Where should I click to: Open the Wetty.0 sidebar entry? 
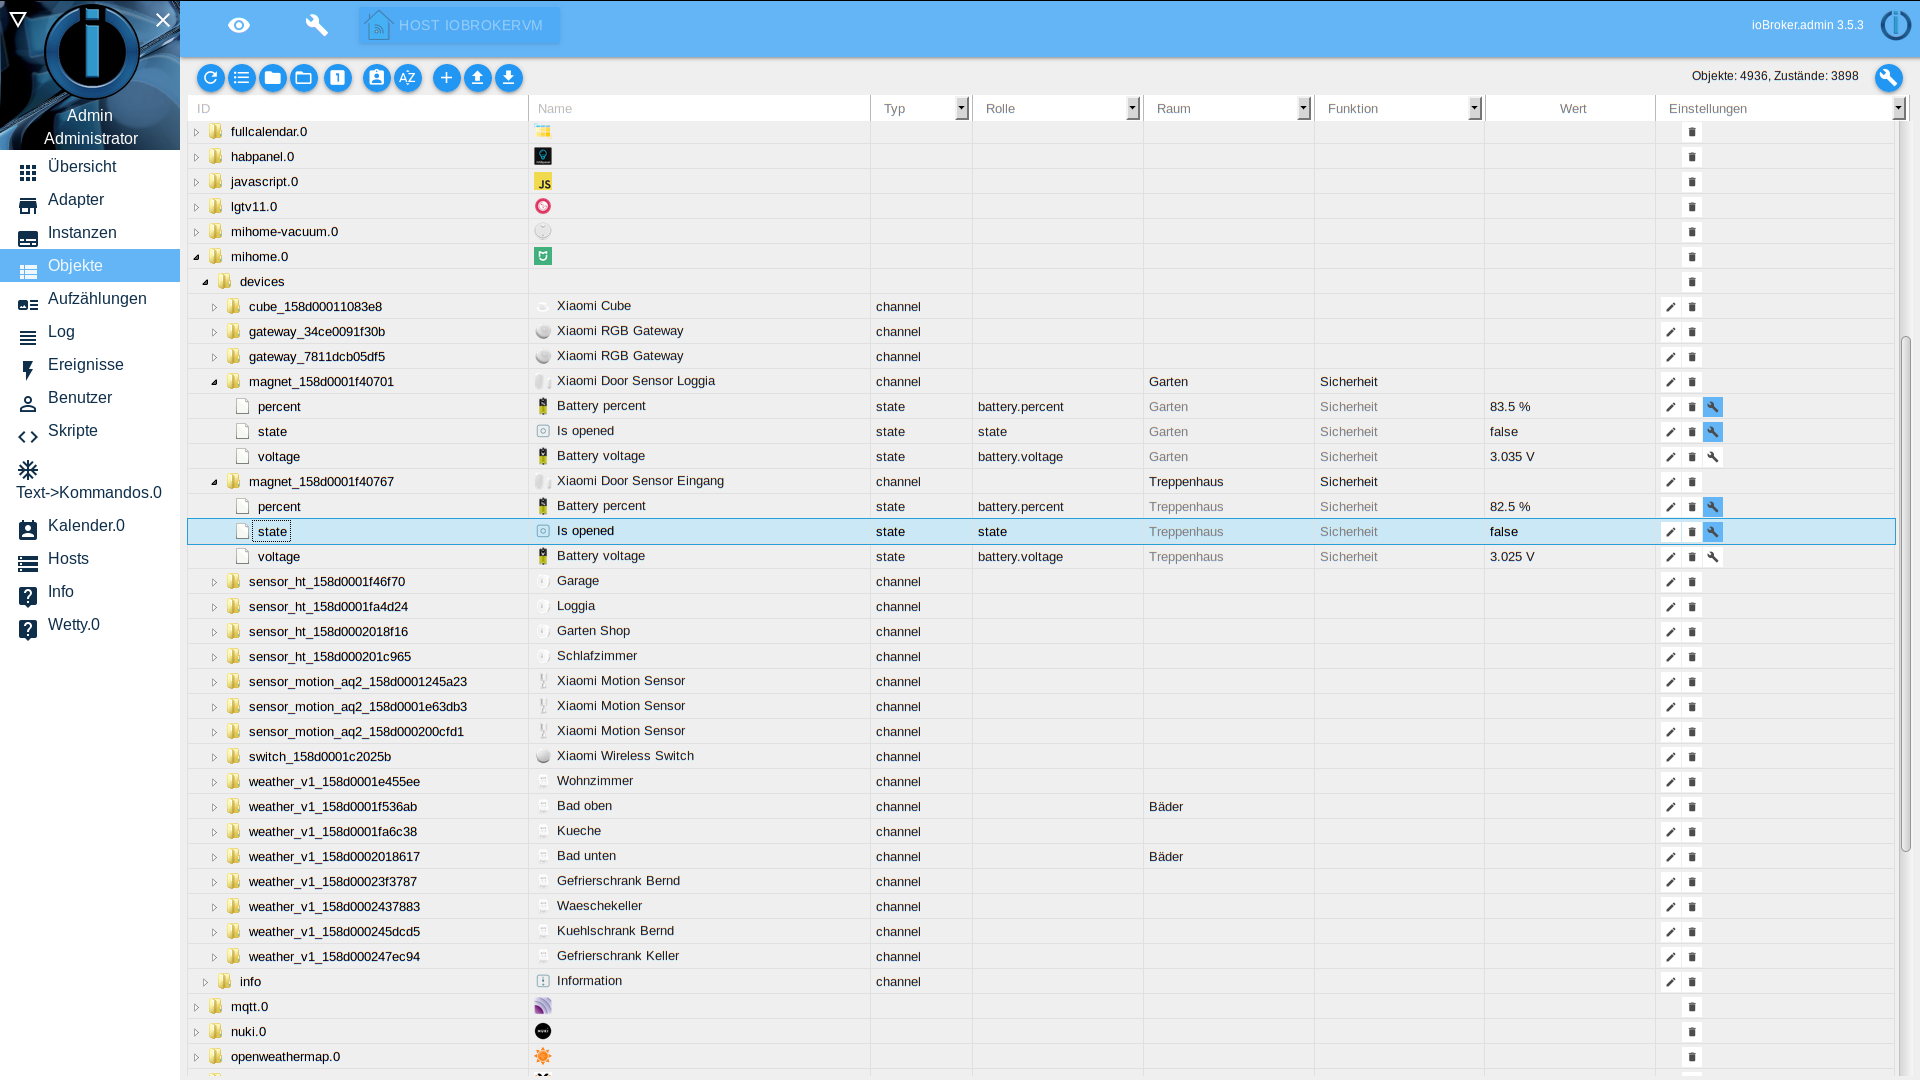[x=90, y=625]
